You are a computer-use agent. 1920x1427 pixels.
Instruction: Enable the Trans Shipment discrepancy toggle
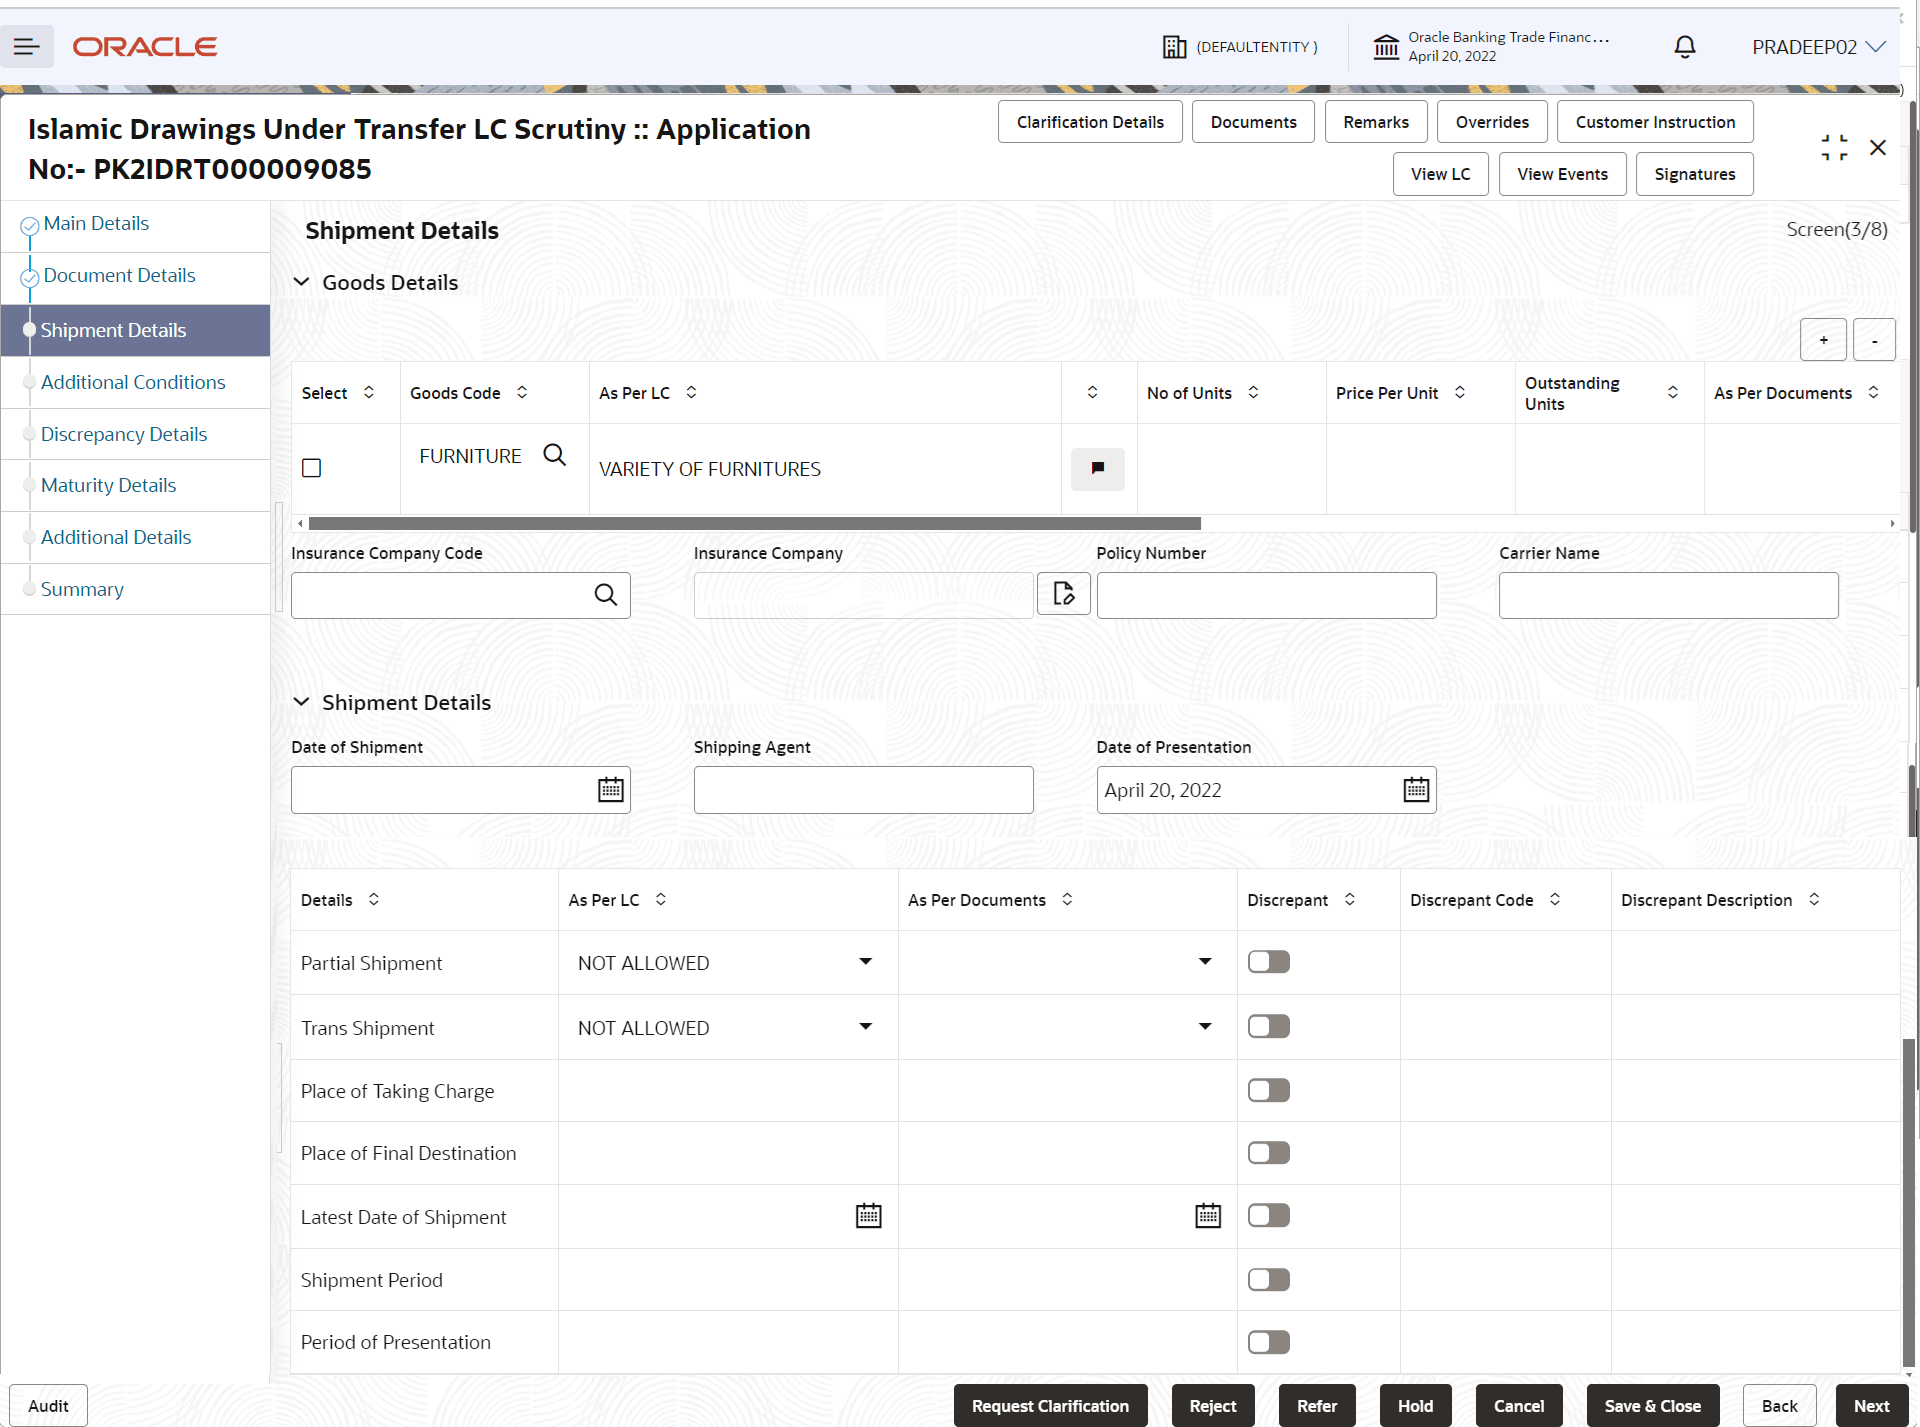tap(1267, 1026)
